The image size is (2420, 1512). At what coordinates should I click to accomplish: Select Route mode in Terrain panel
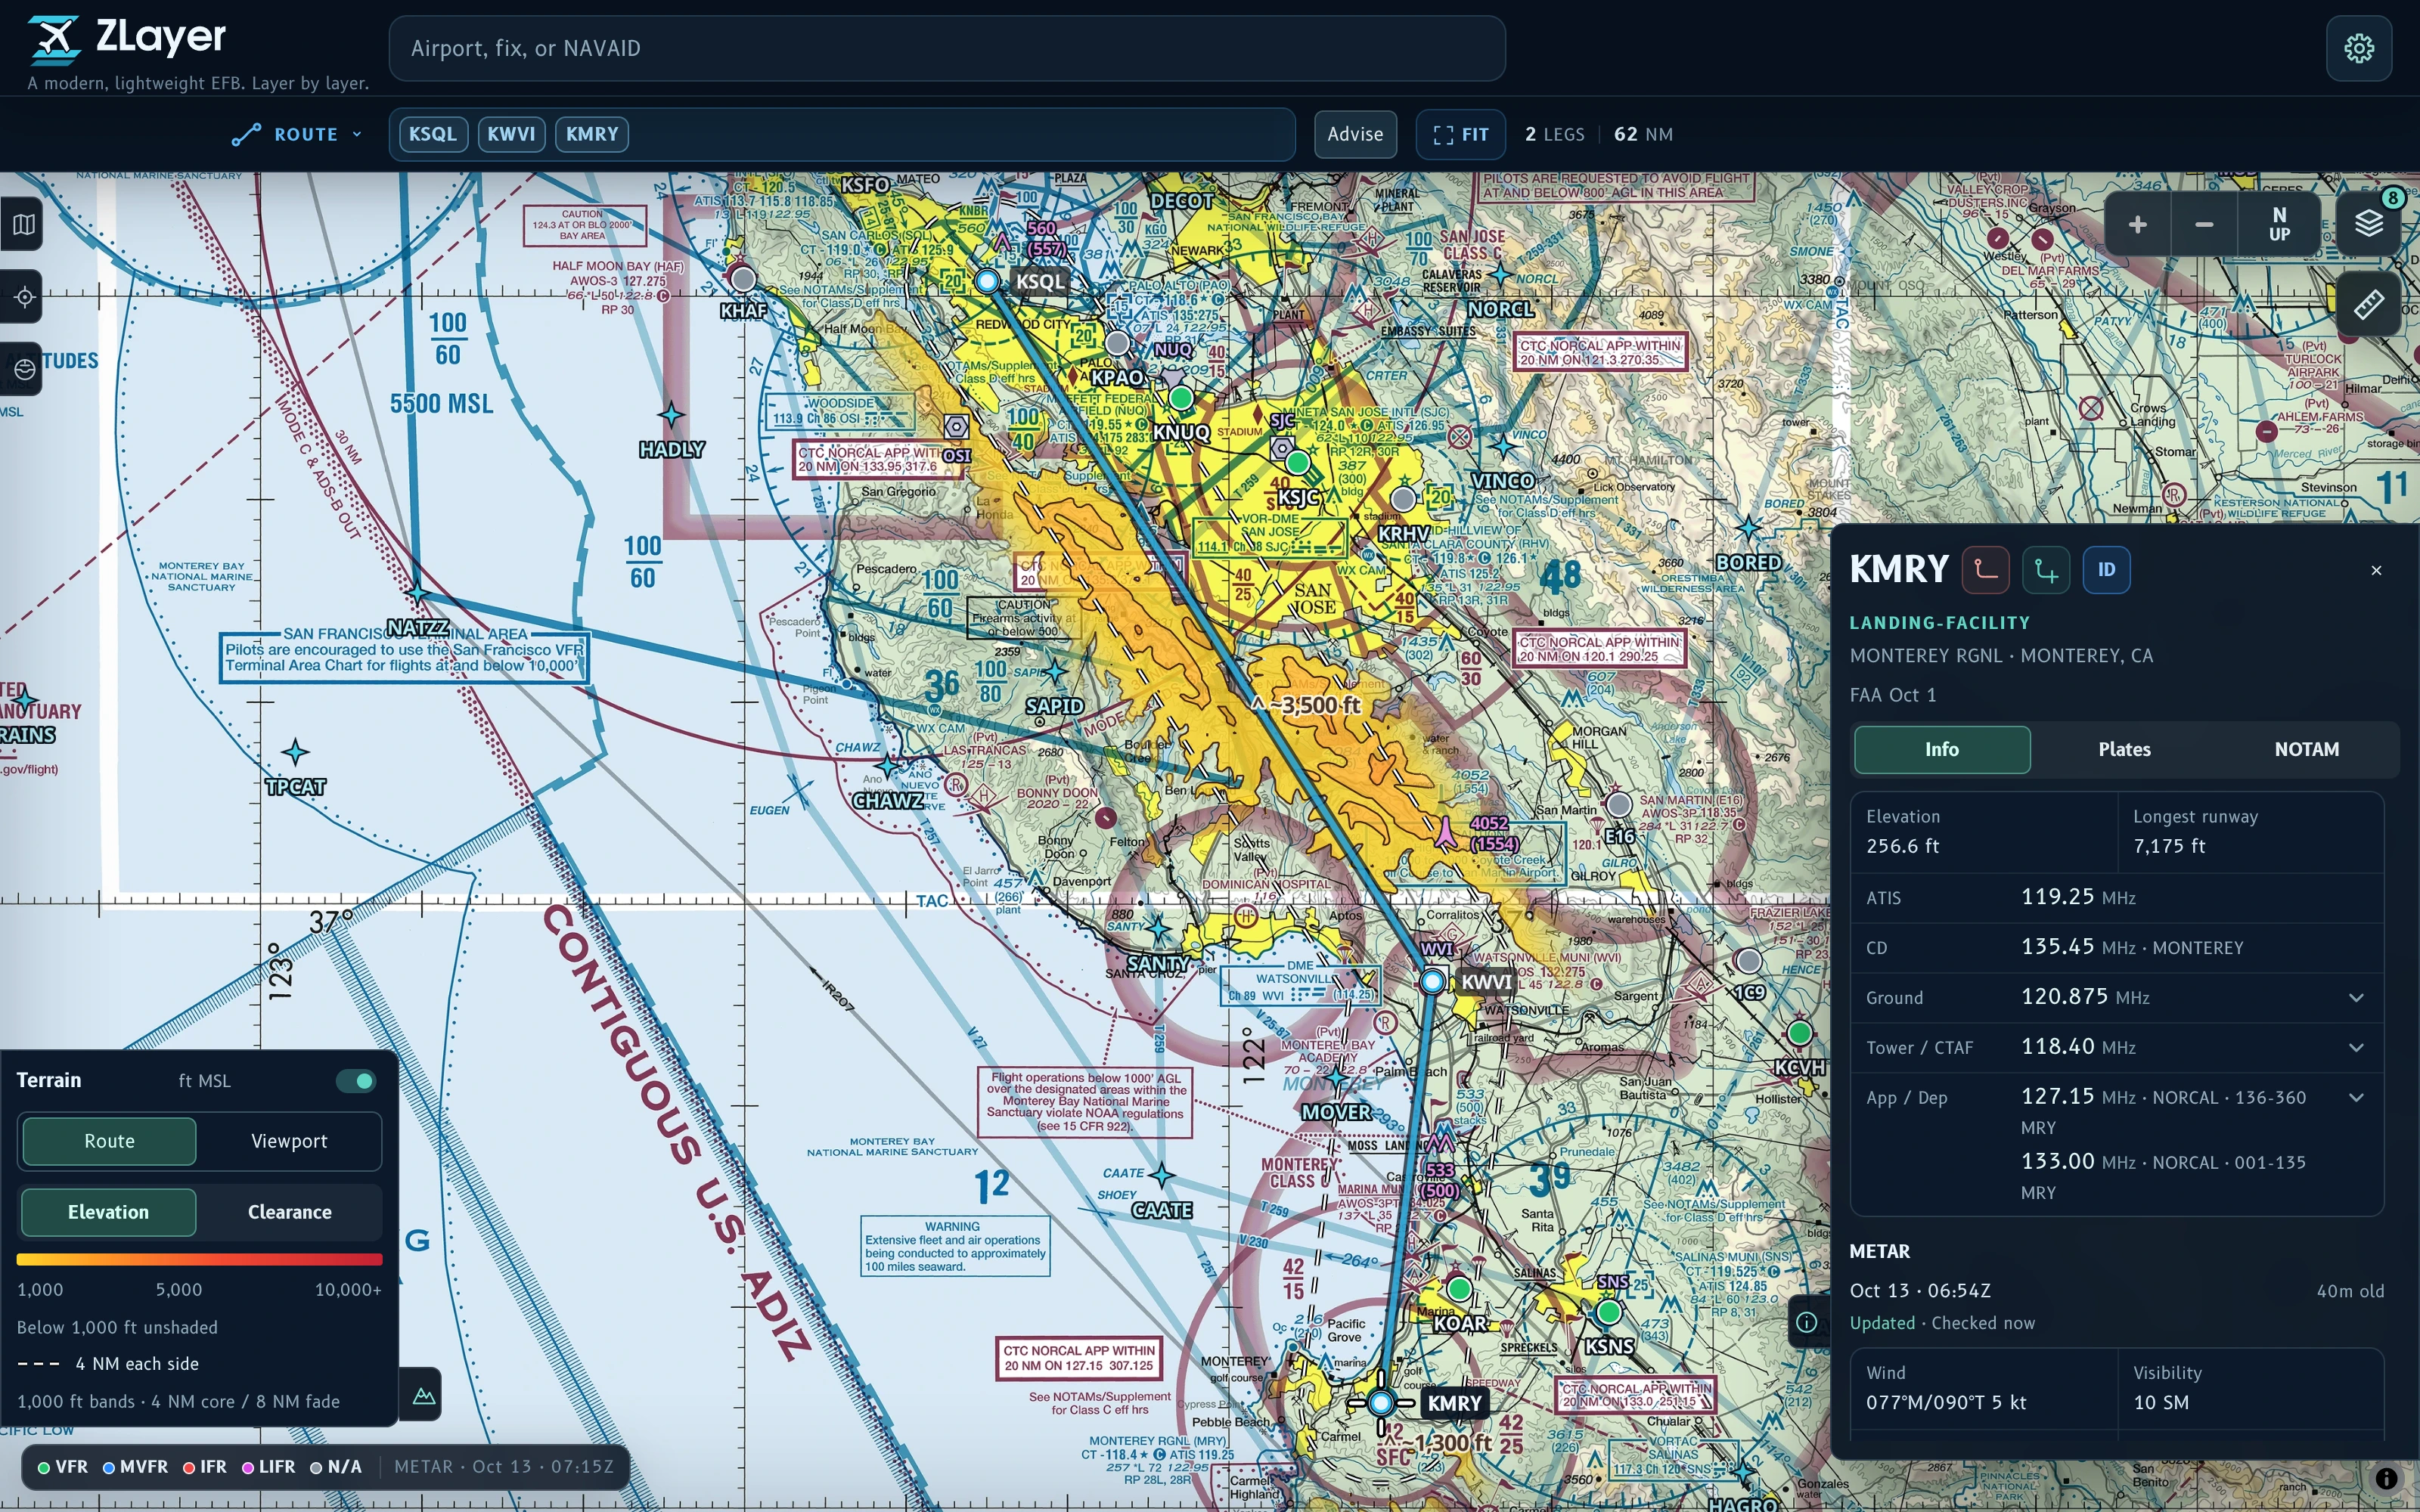tap(109, 1141)
